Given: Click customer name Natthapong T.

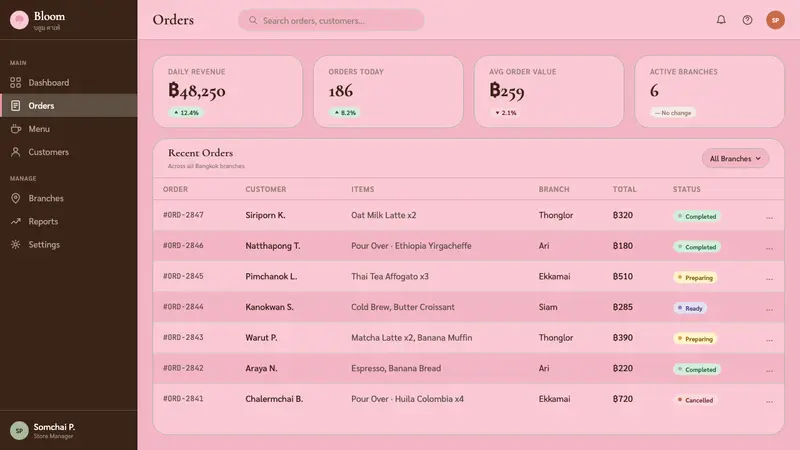Looking at the screenshot, I should [273, 246].
